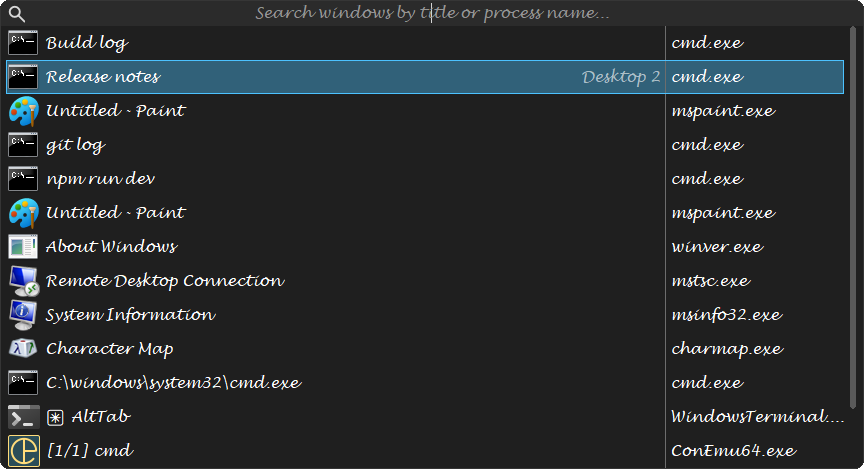Click the magnifier search icon
This screenshot has height=469, width=864.
17,14
